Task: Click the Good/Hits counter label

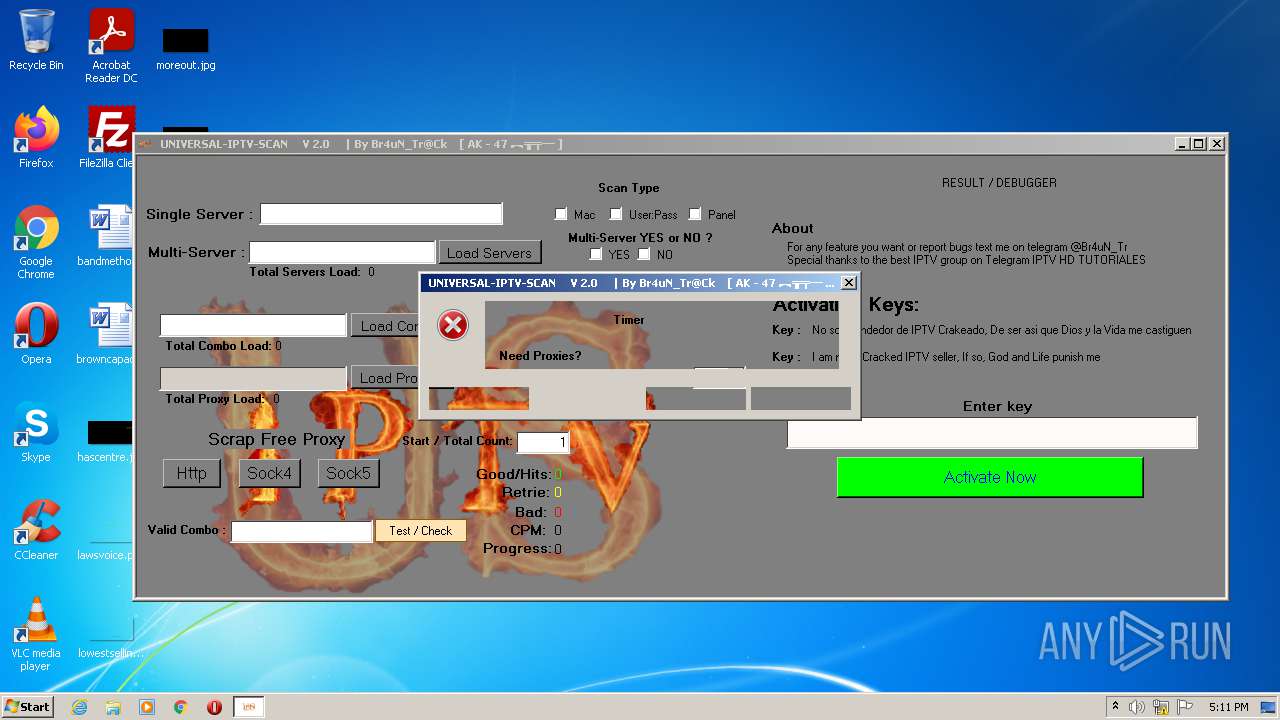Action: [x=513, y=474]
